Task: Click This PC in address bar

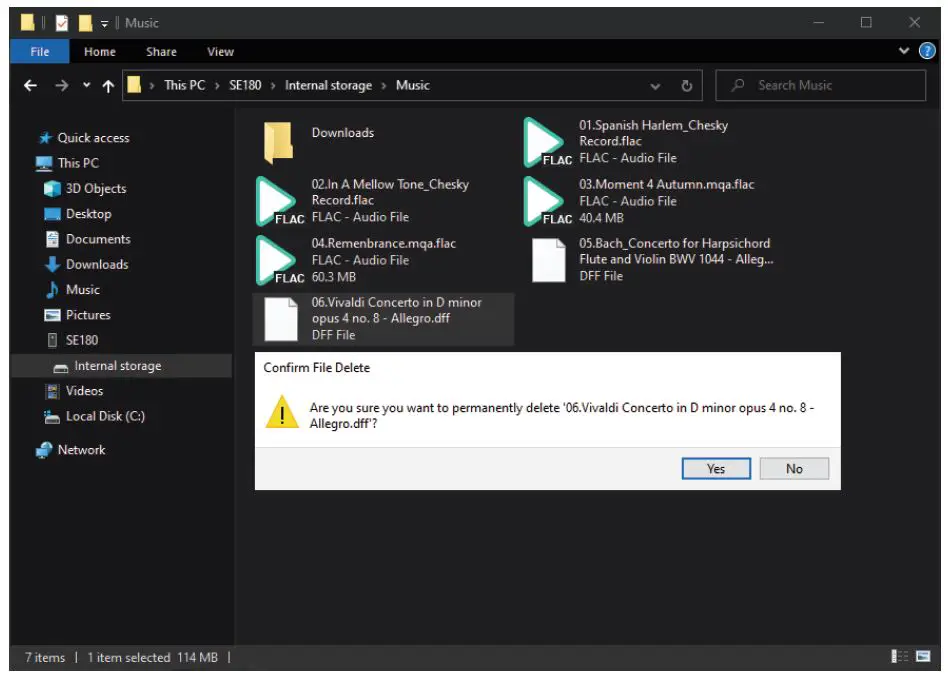Action: (184, 85)
